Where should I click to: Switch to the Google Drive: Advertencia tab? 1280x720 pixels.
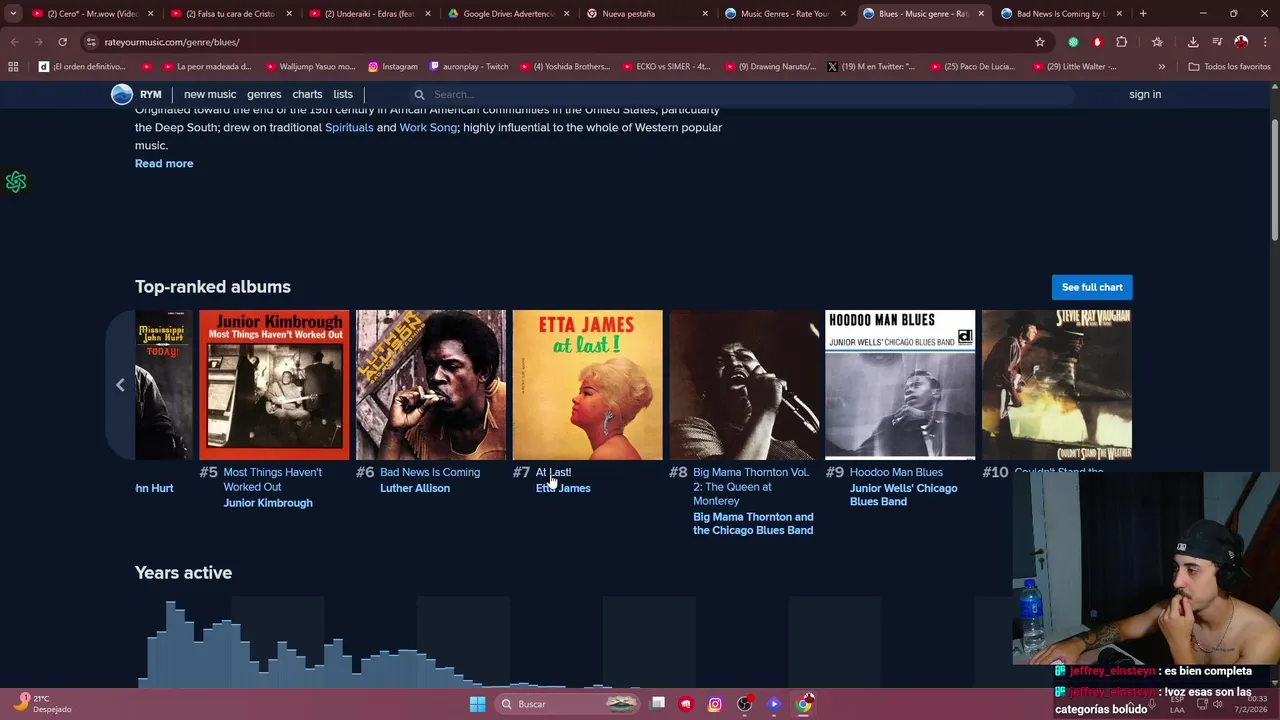509,14
